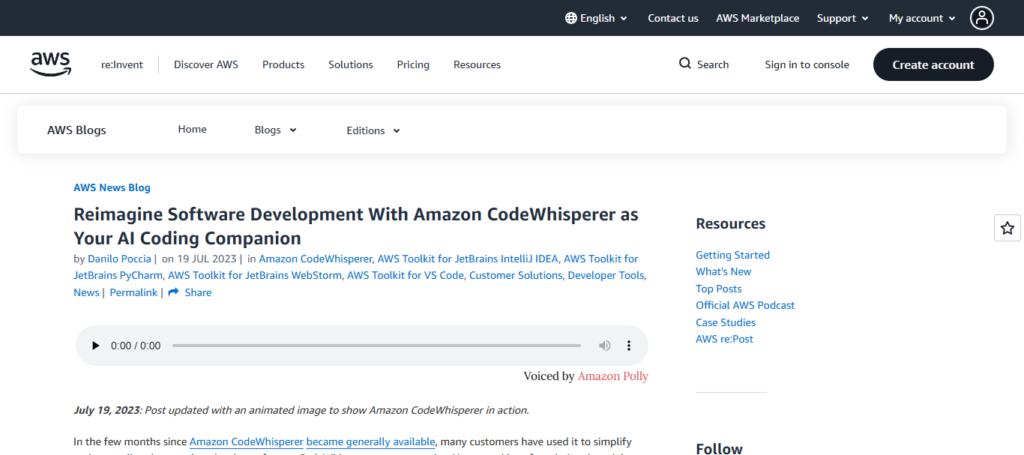Click the Resources sidebar heading
Image resolution: width=1024 pixels, height=455 pixels.
(730, 224)
